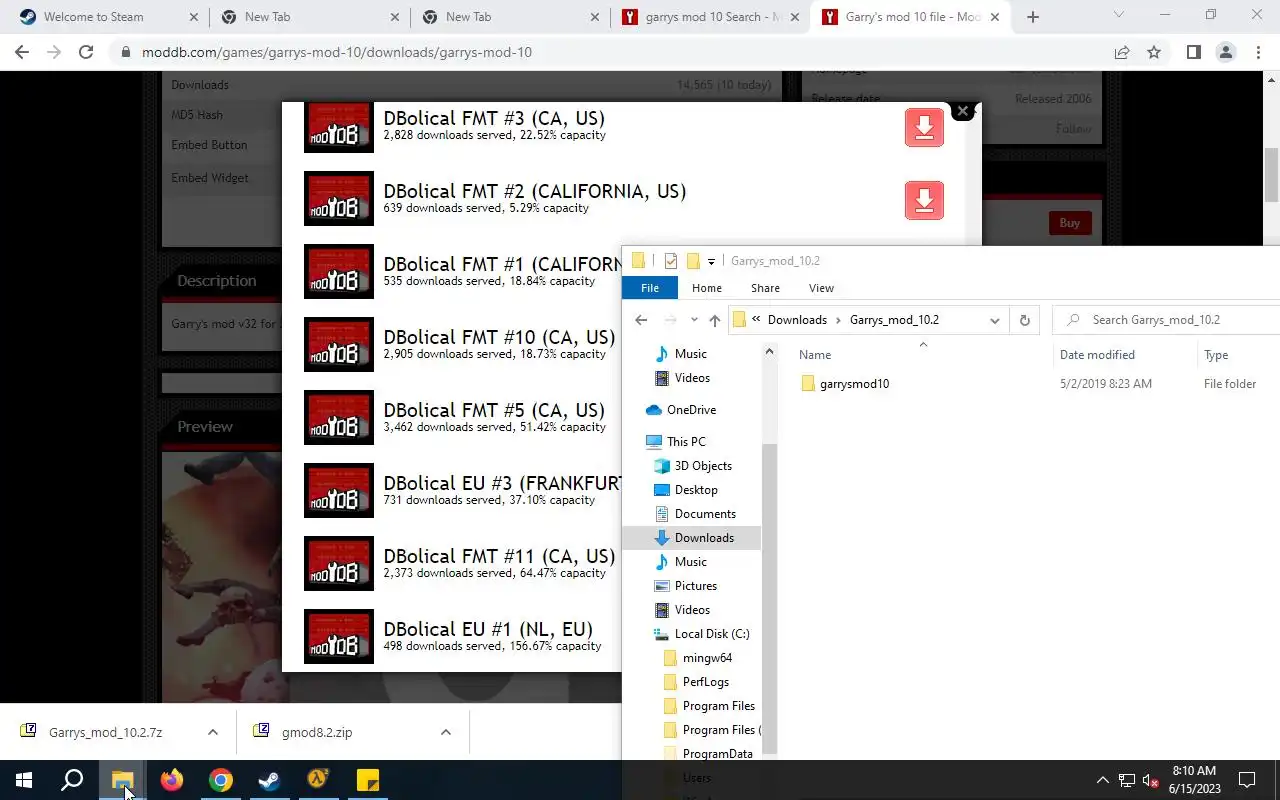Open 3D Objects in navigation pane
1280x800 pixels.
tap(703, 466)
